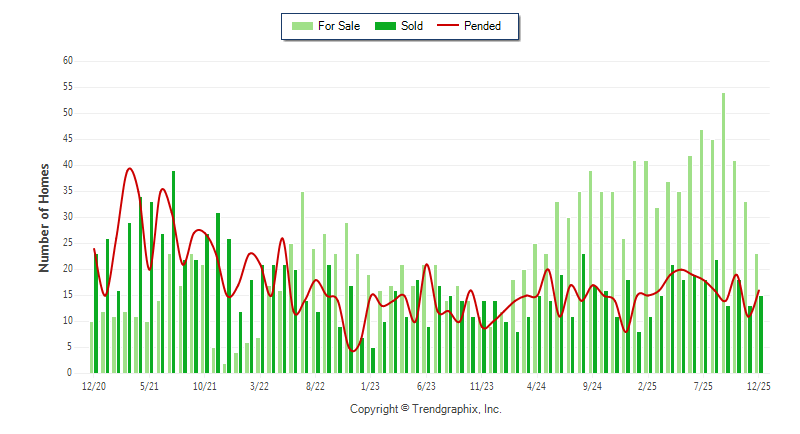
Task: Select the 2/25 x-axis date label
Action: click(x=647, y=386)
